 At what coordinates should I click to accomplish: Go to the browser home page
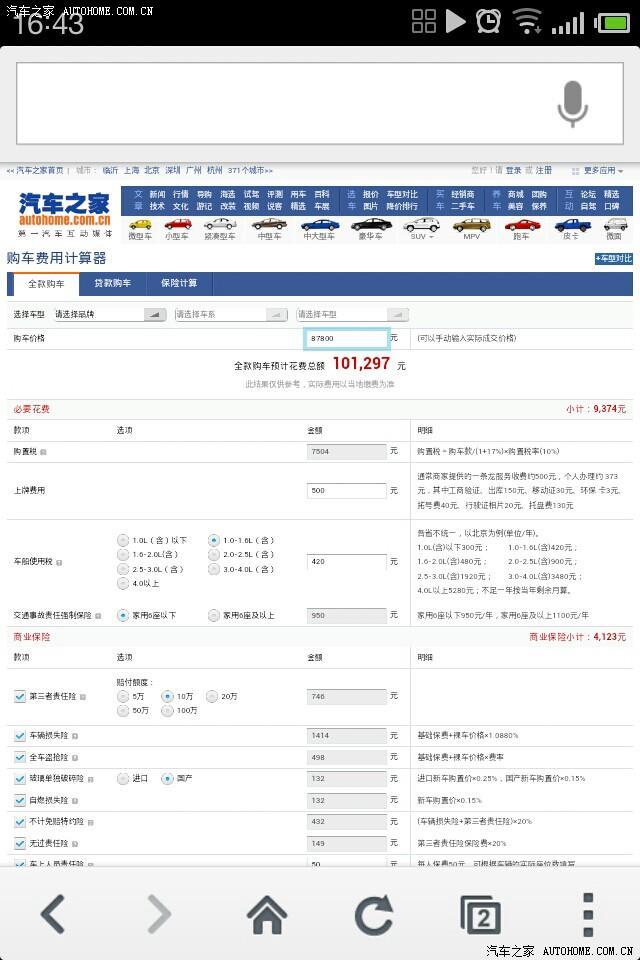tap(267, 913)
